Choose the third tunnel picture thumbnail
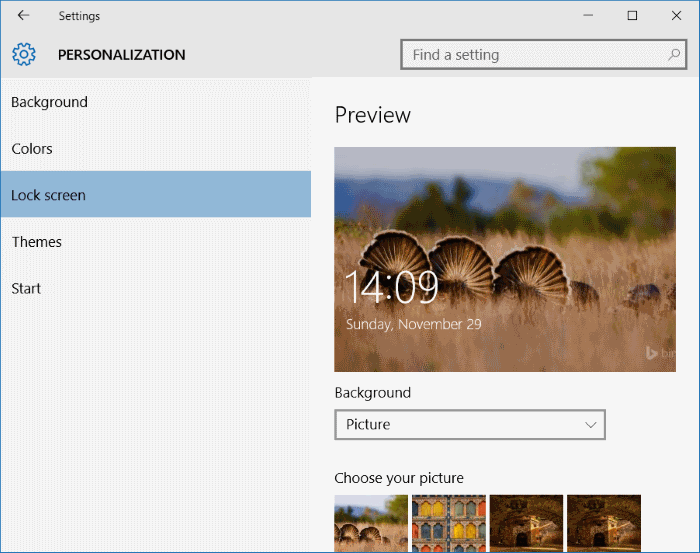The width and height of the screenshot is (700, 553). 526,523
